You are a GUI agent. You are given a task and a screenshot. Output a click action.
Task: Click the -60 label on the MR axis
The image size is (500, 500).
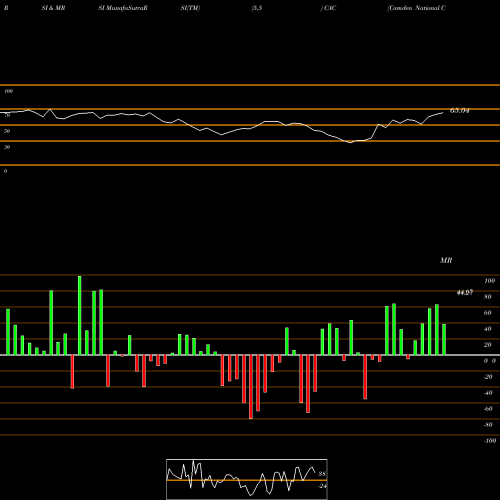coord(488,409)
